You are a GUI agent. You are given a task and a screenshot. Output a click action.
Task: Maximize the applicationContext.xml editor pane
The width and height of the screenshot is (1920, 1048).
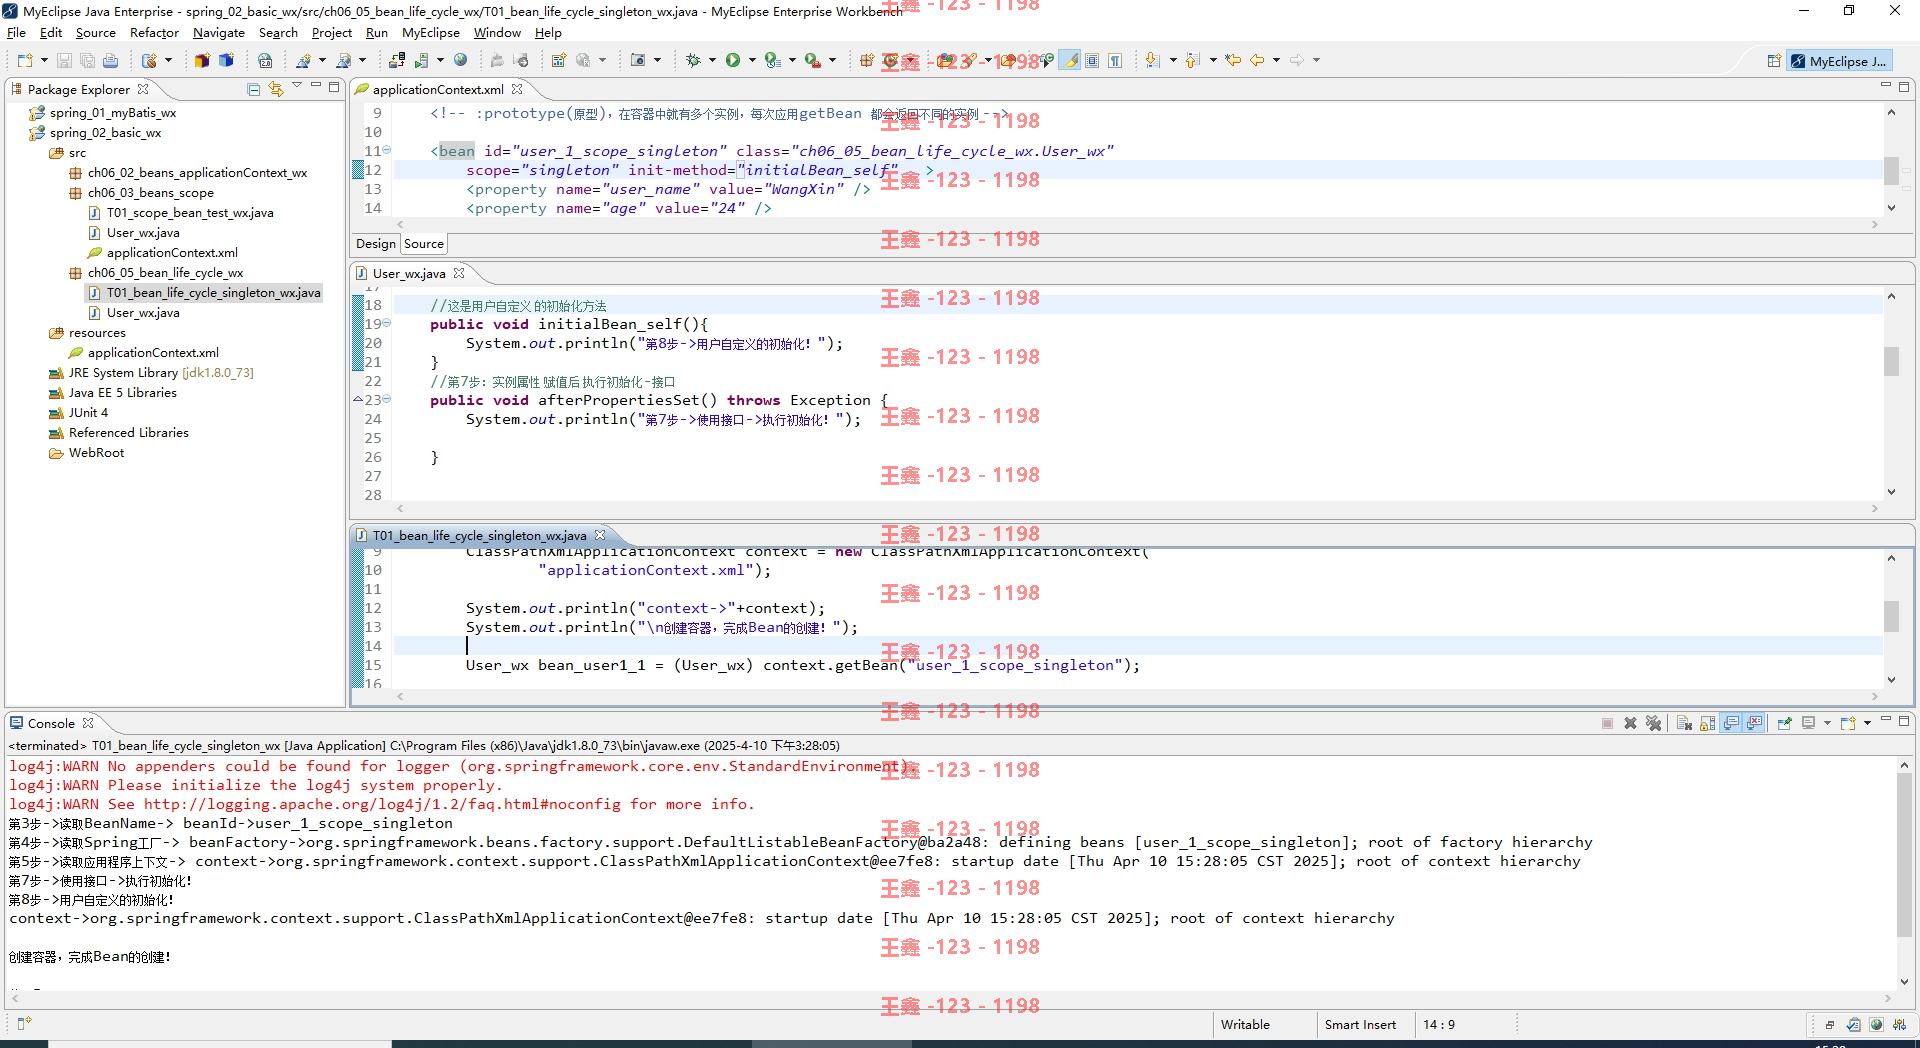click(x=1904, y=87)
